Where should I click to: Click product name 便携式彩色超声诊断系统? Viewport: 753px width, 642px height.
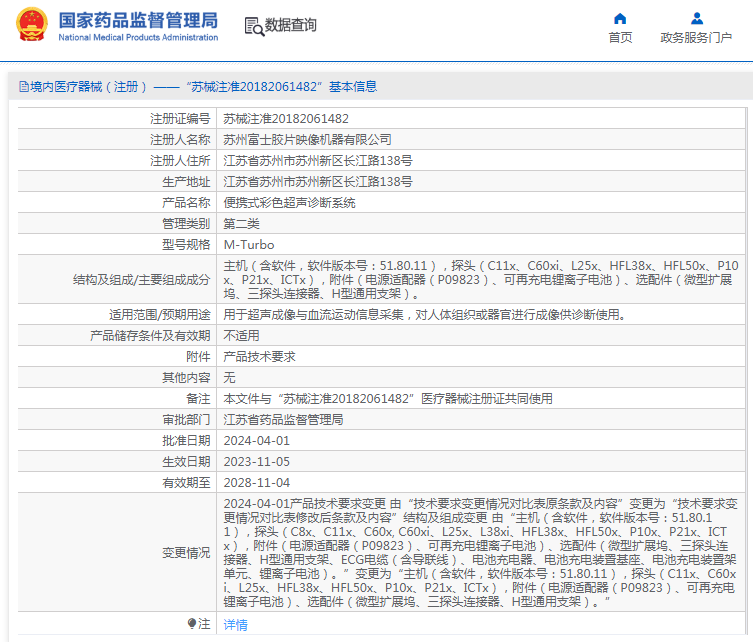tap(289, 202)
